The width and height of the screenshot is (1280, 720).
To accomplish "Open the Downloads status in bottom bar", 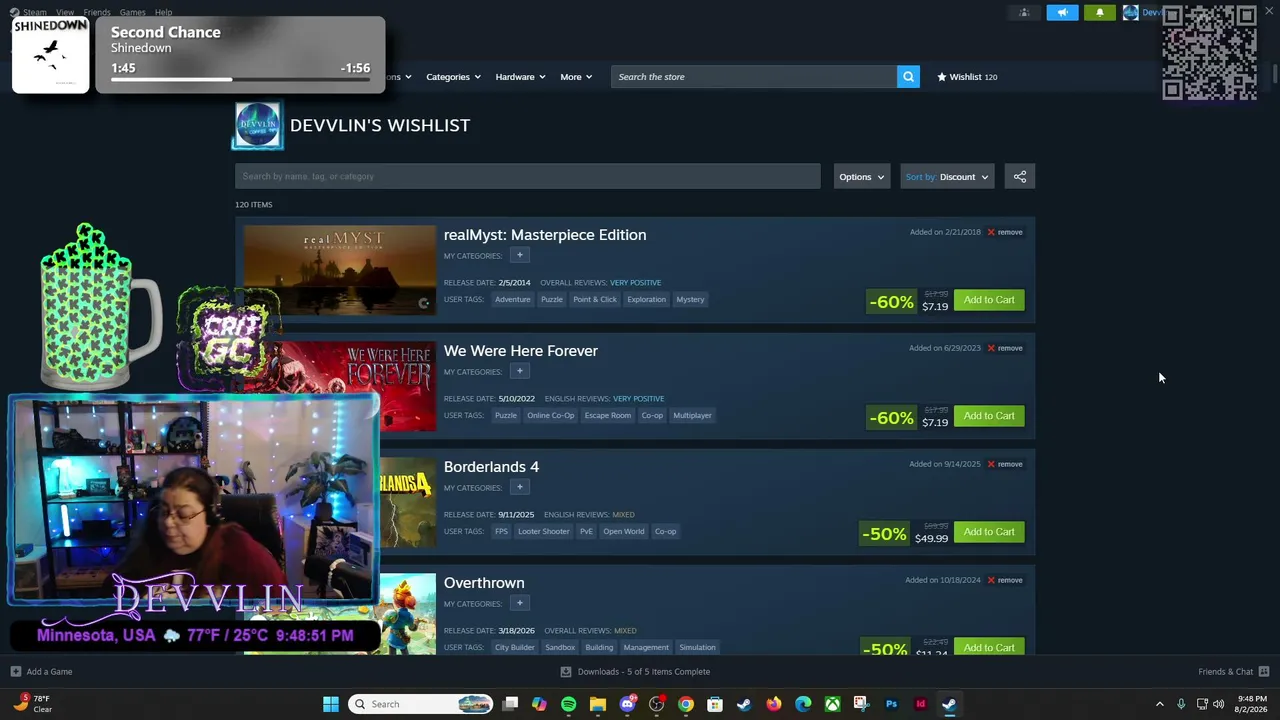I will [x=635, y=672].
